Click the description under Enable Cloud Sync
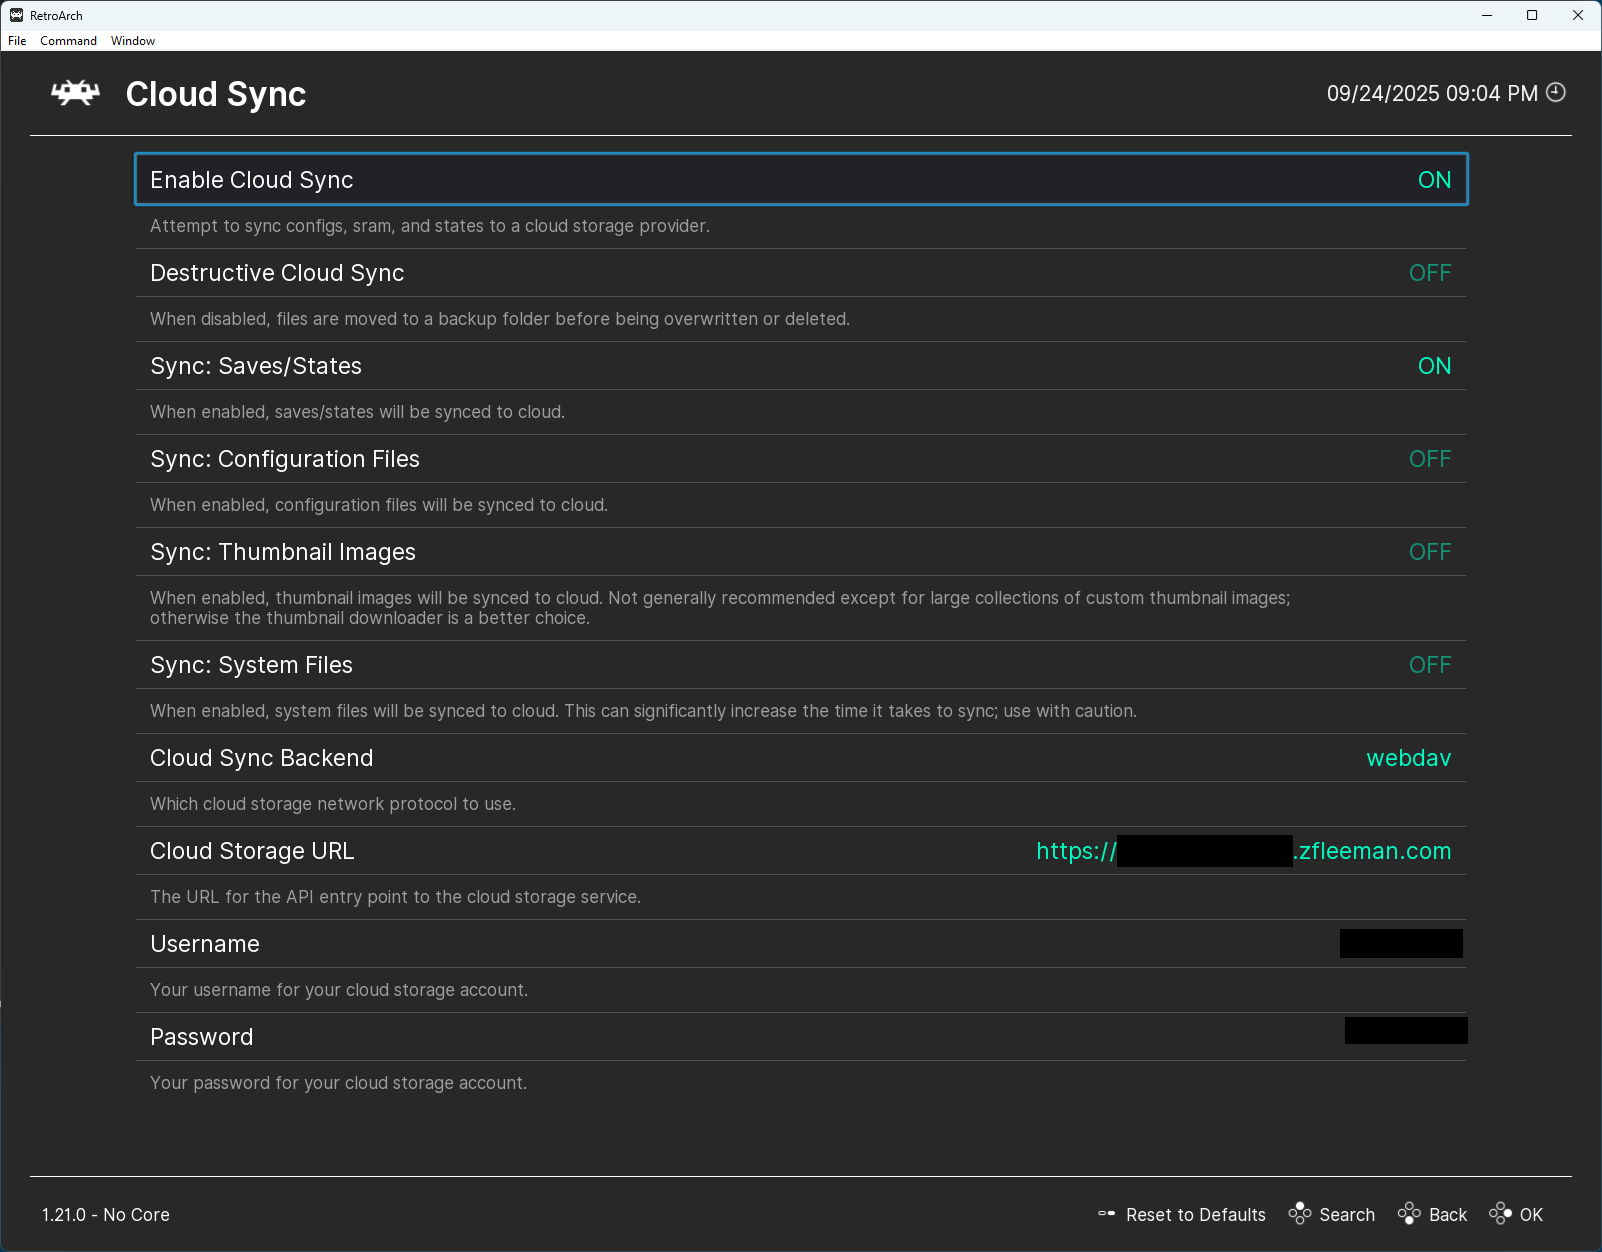This screenshot has height=1252, width=1602. 430,226
